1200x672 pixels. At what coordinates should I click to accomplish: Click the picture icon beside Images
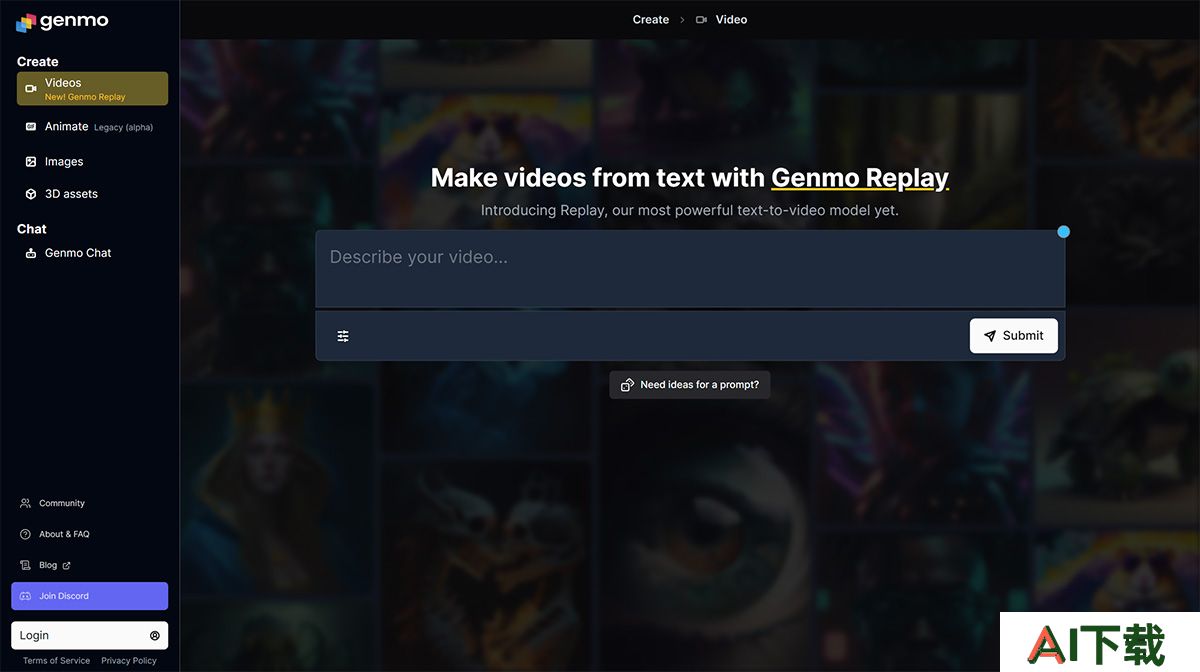(31, 161)
